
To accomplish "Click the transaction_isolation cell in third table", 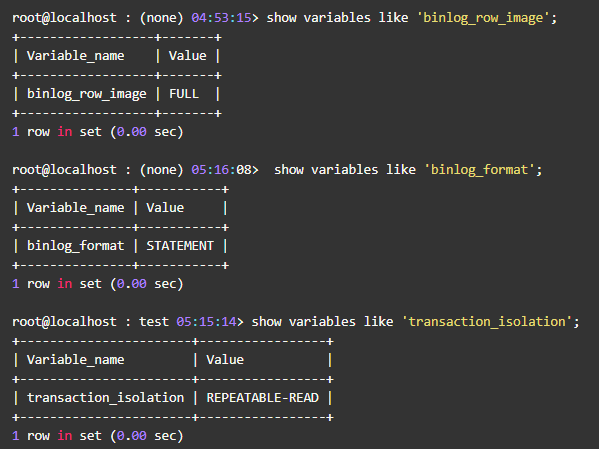I will tap(105, 398).
